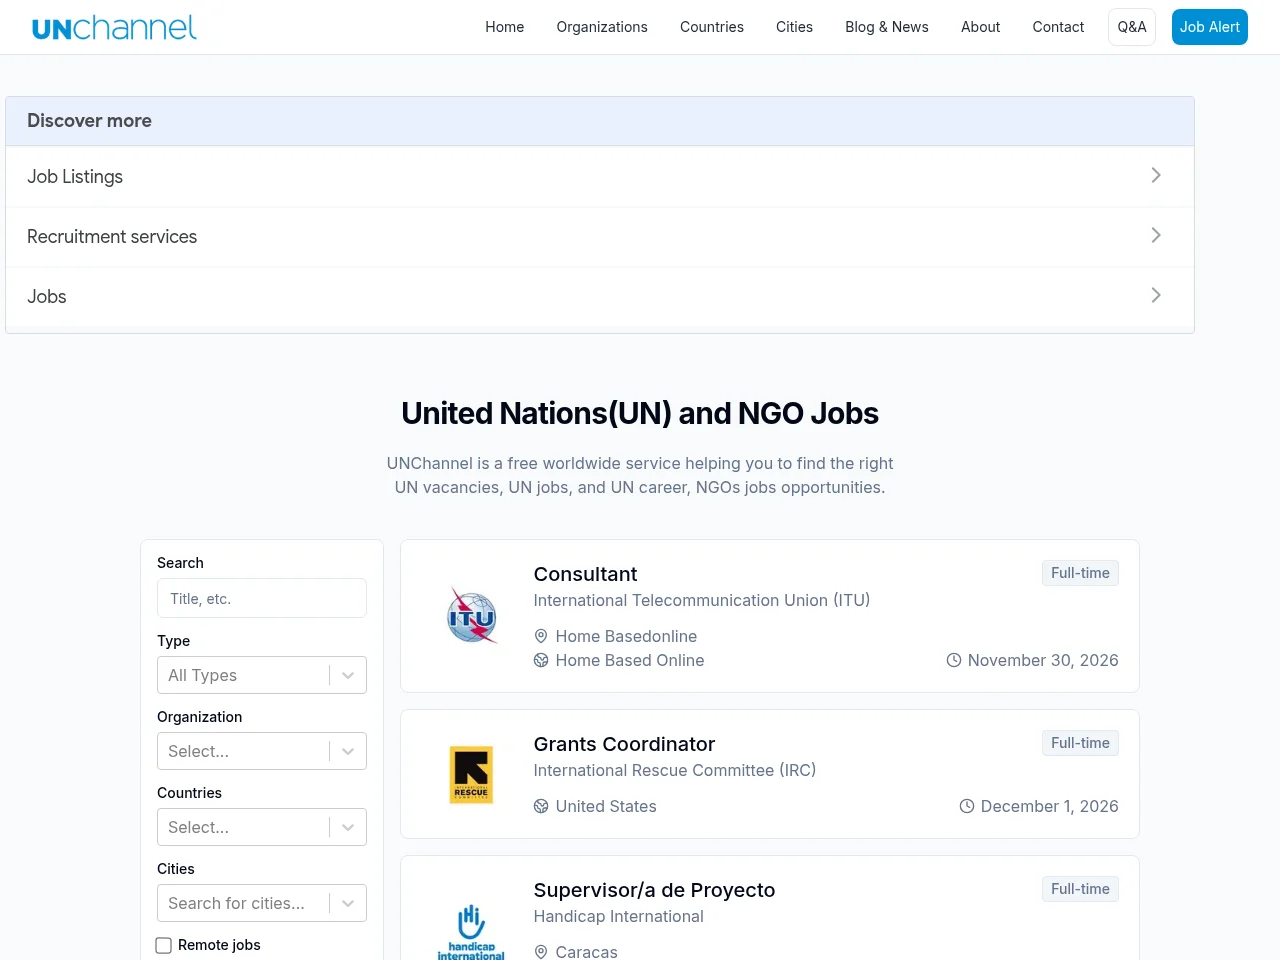Click clock icon beside November 30, 2026

[x=954, y=660]
